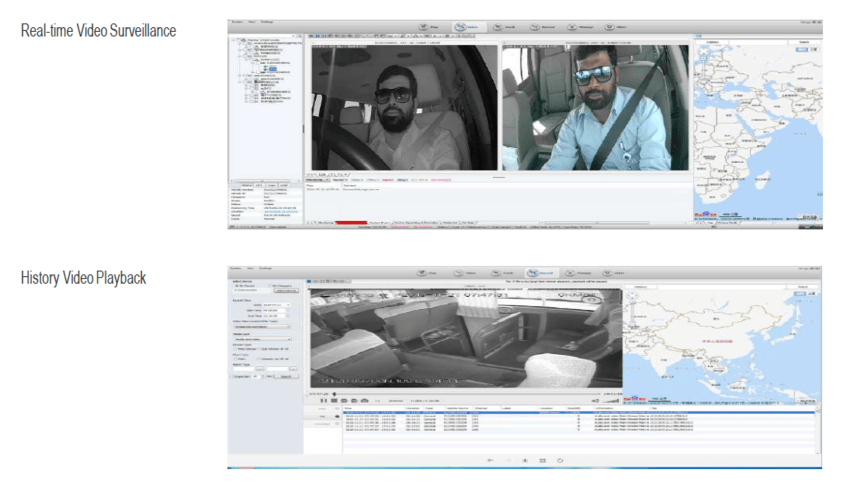Click the Search button in the playback panel

pos(287,377)
